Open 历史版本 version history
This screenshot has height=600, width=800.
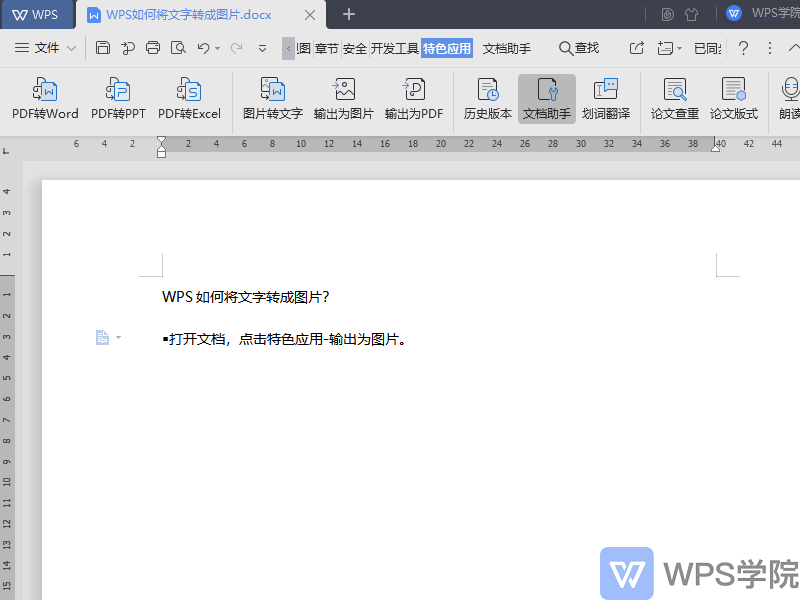[487, 99]
